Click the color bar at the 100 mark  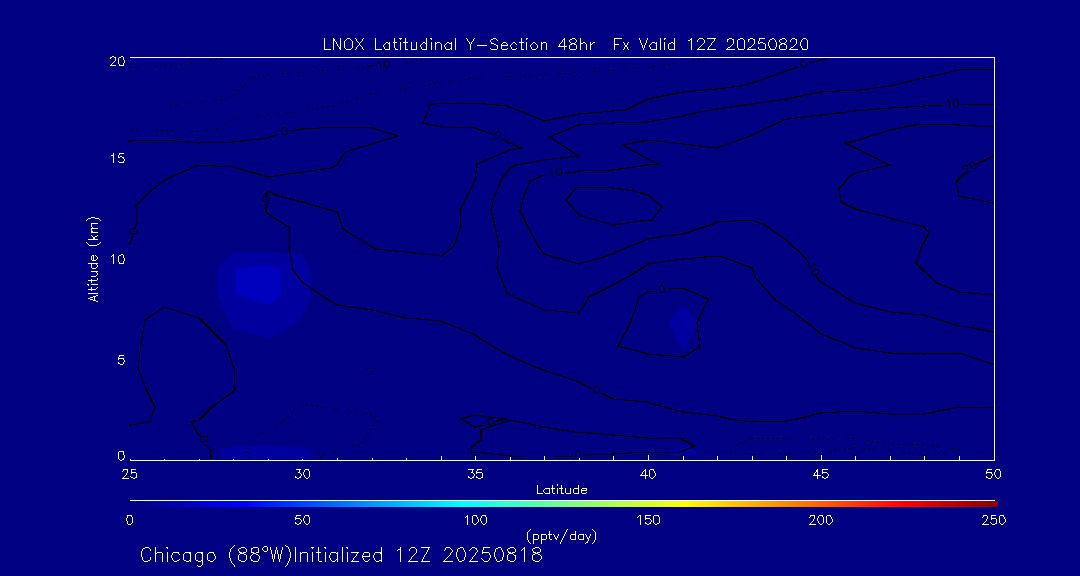coord(476,502)
